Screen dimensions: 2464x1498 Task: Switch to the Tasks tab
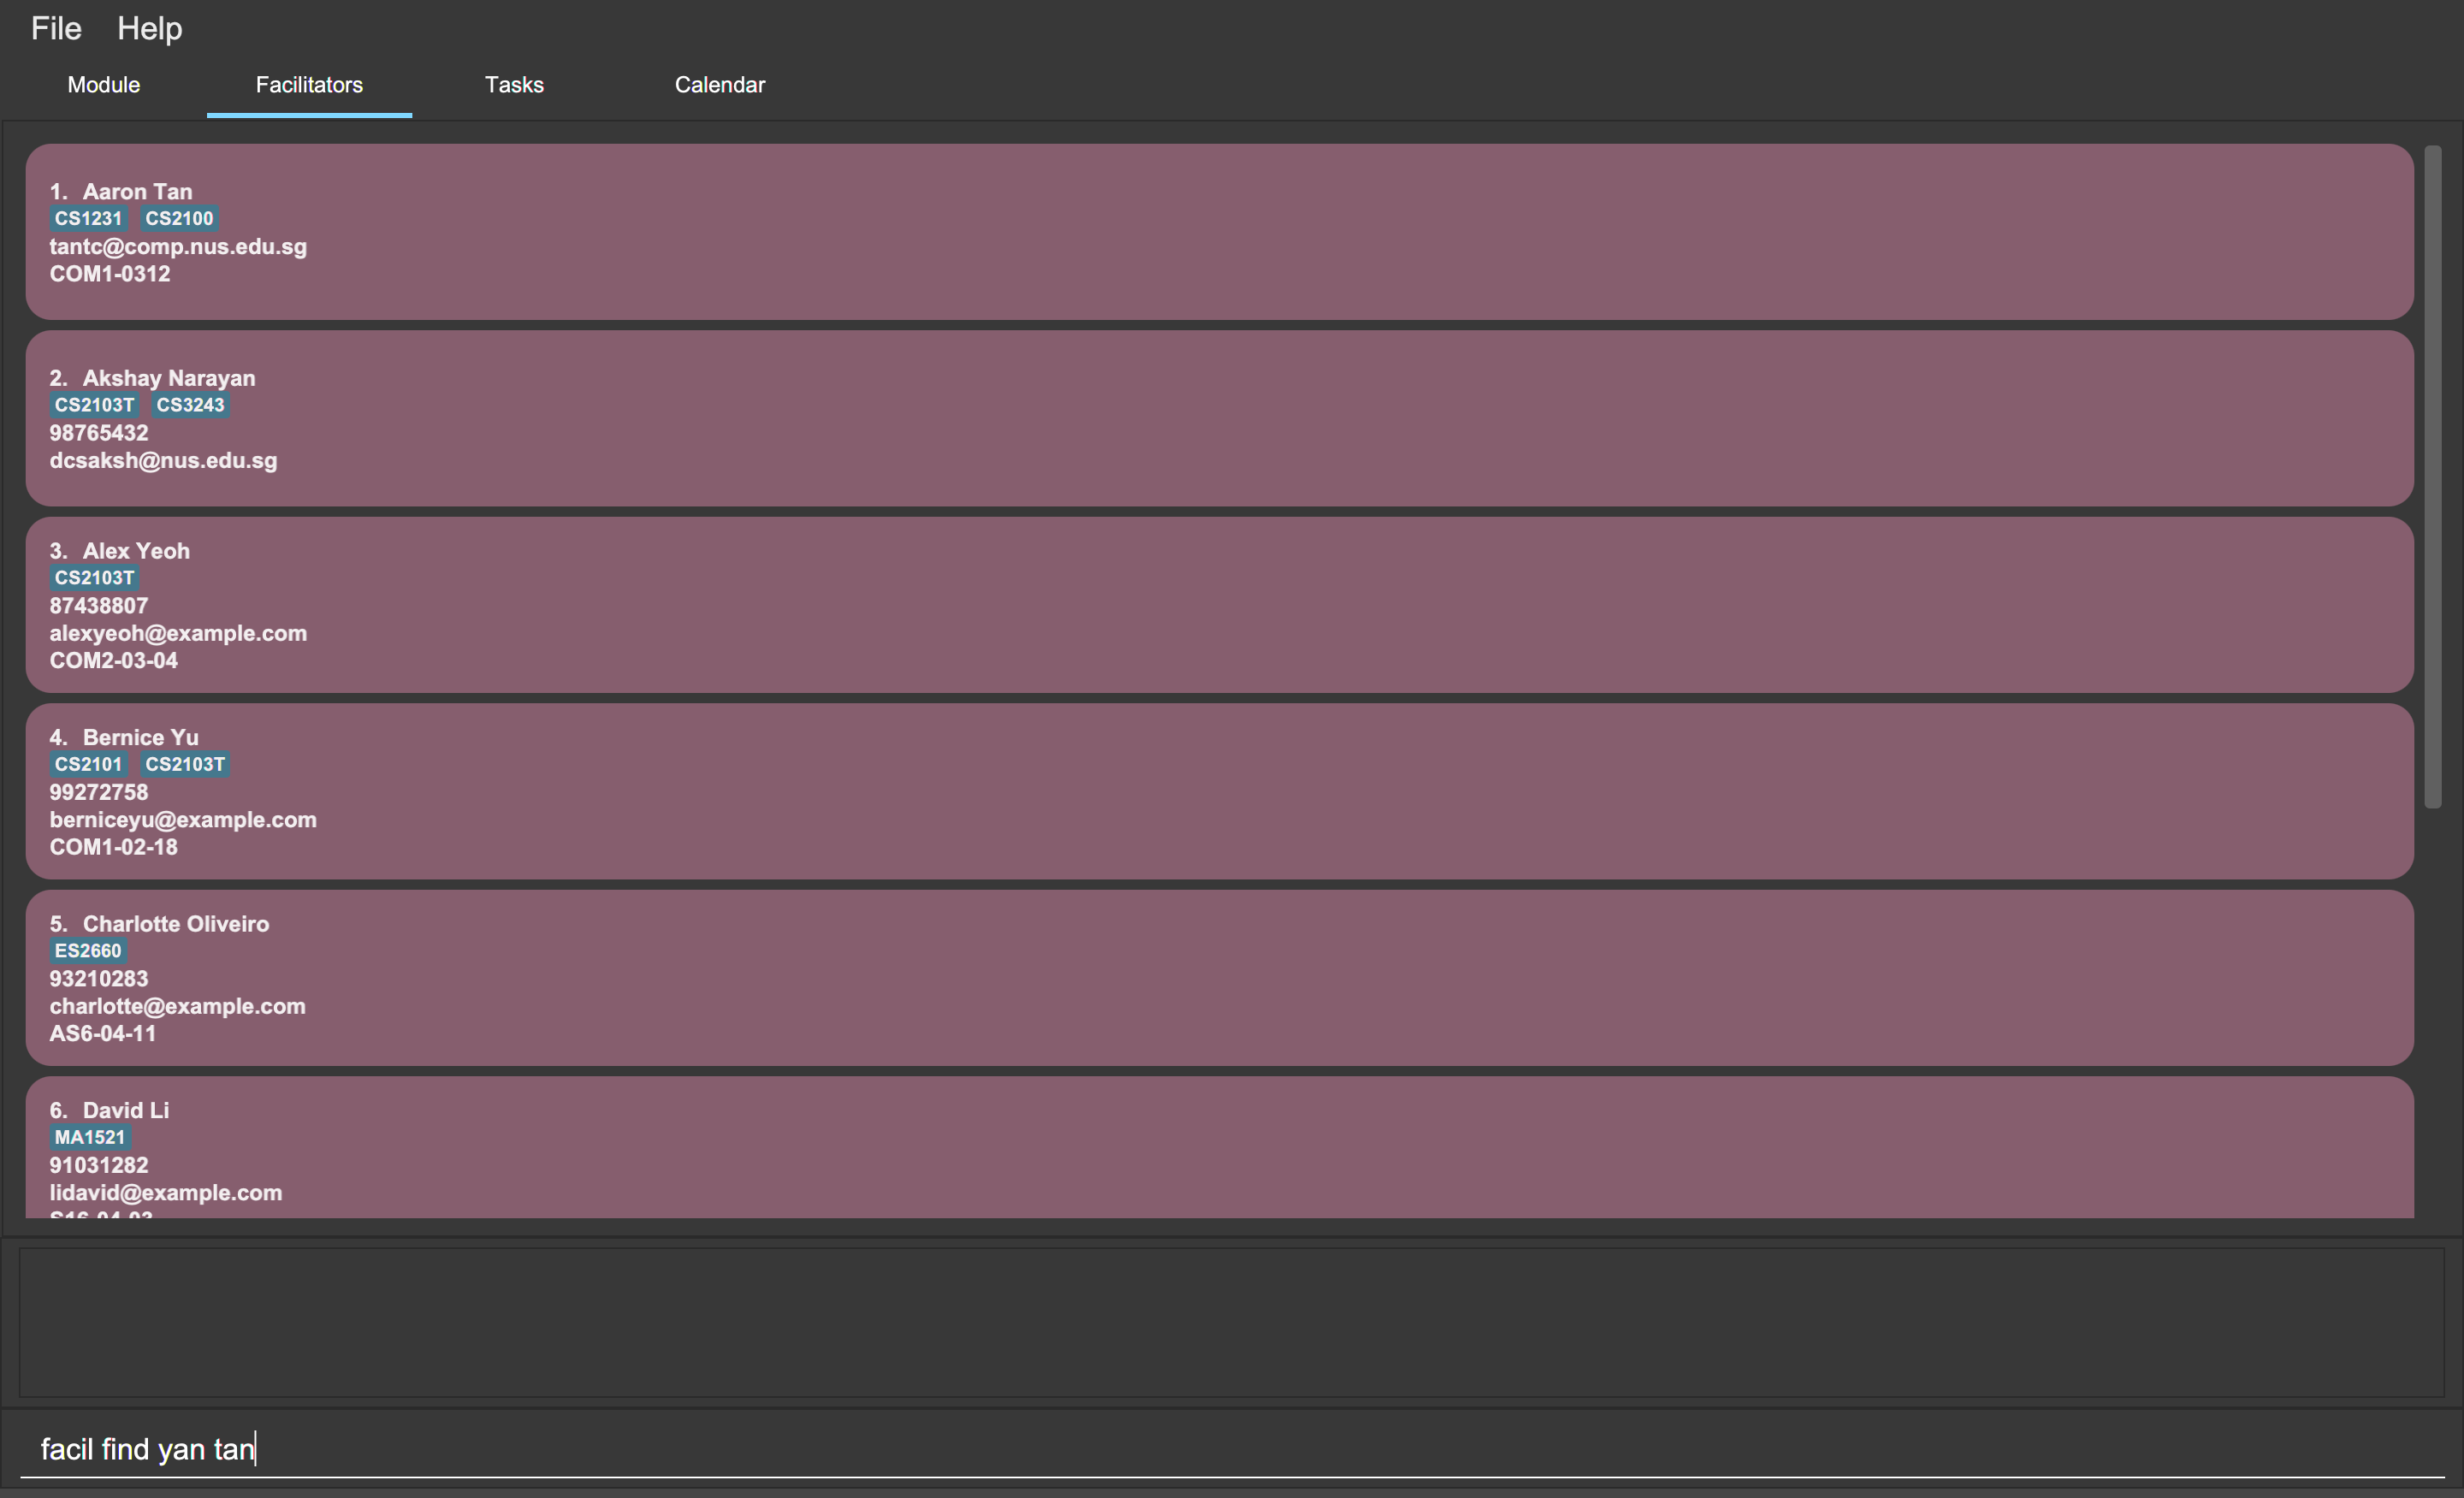(x=514, y=85)
